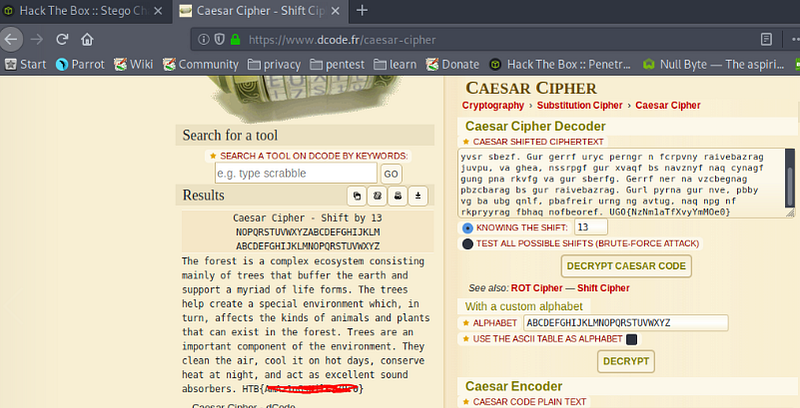Click the Caesar Cipher Decoder heading
800x408 pixels.
click(x=535, y=126)
